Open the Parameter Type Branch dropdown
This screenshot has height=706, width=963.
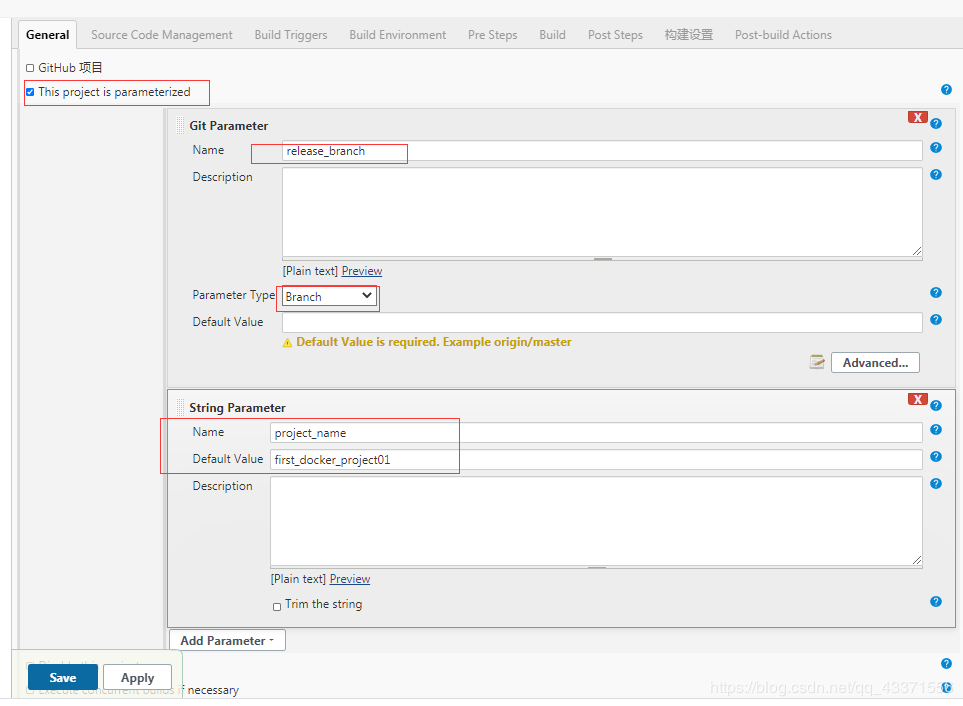tap(328, 296)
